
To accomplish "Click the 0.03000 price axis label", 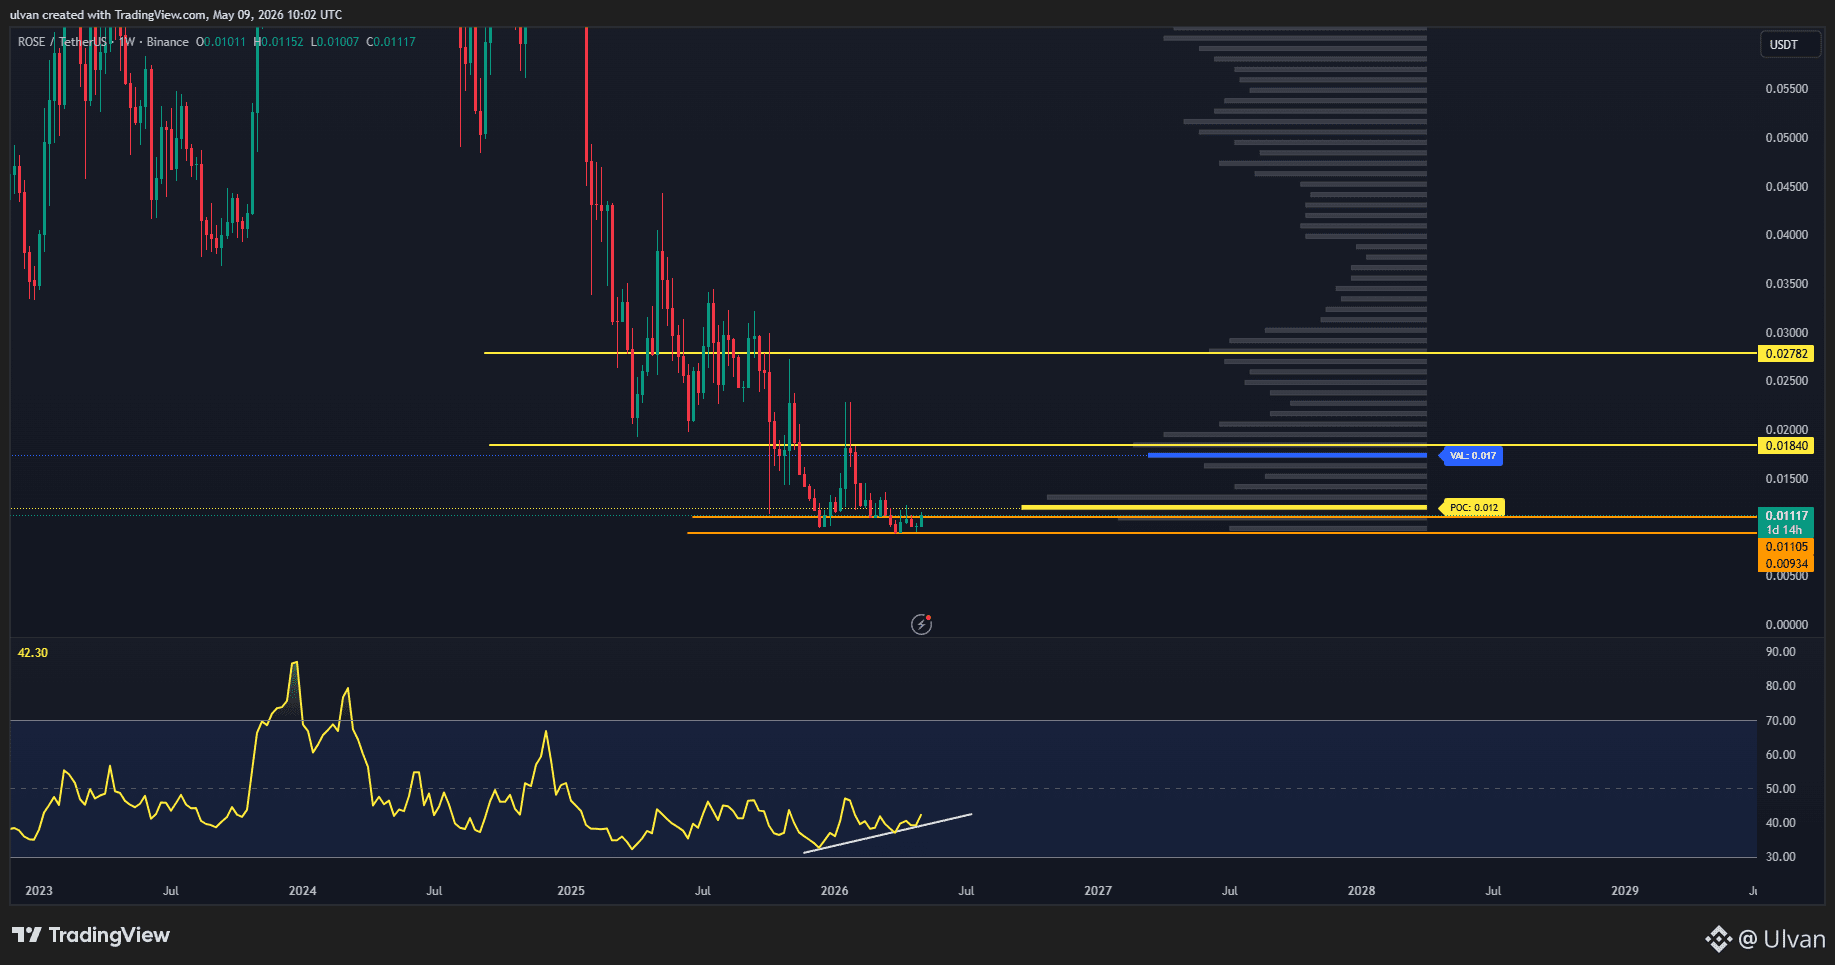I will click(1787, 333).
